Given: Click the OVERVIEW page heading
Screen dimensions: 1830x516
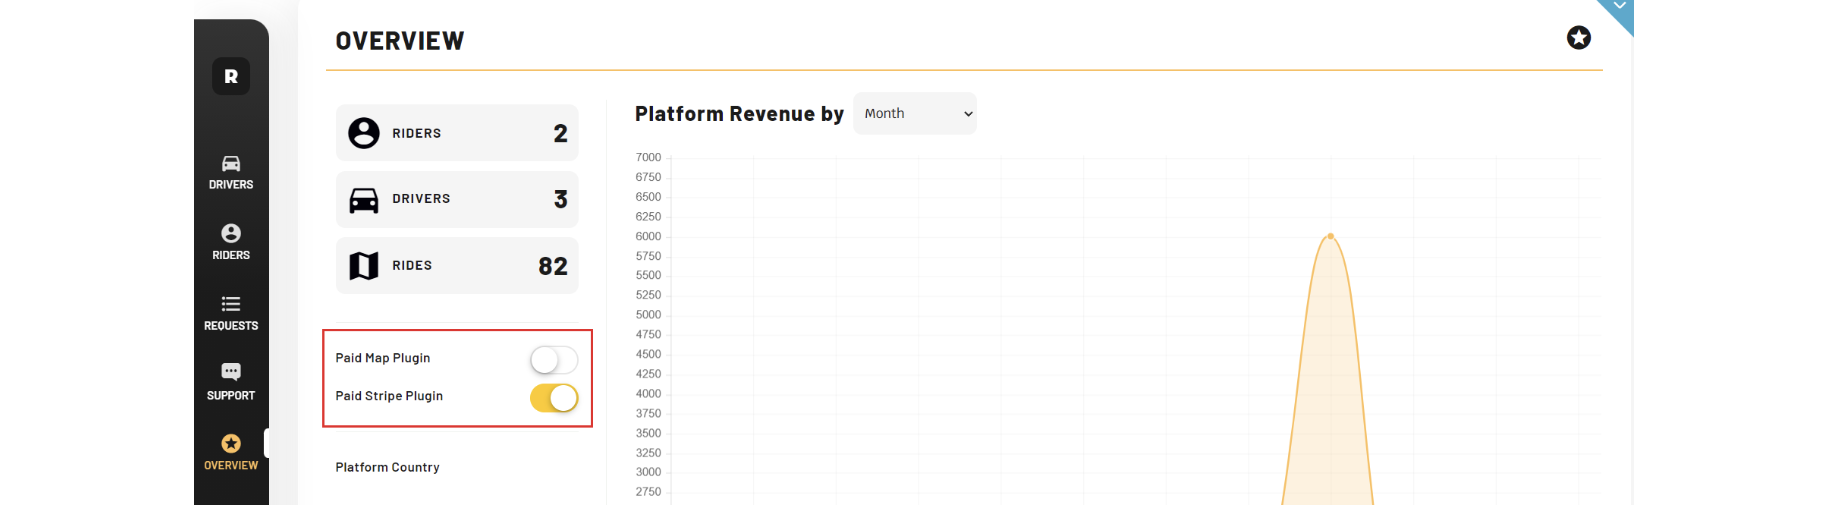Looking at the screenshot, I should (400, 41).
